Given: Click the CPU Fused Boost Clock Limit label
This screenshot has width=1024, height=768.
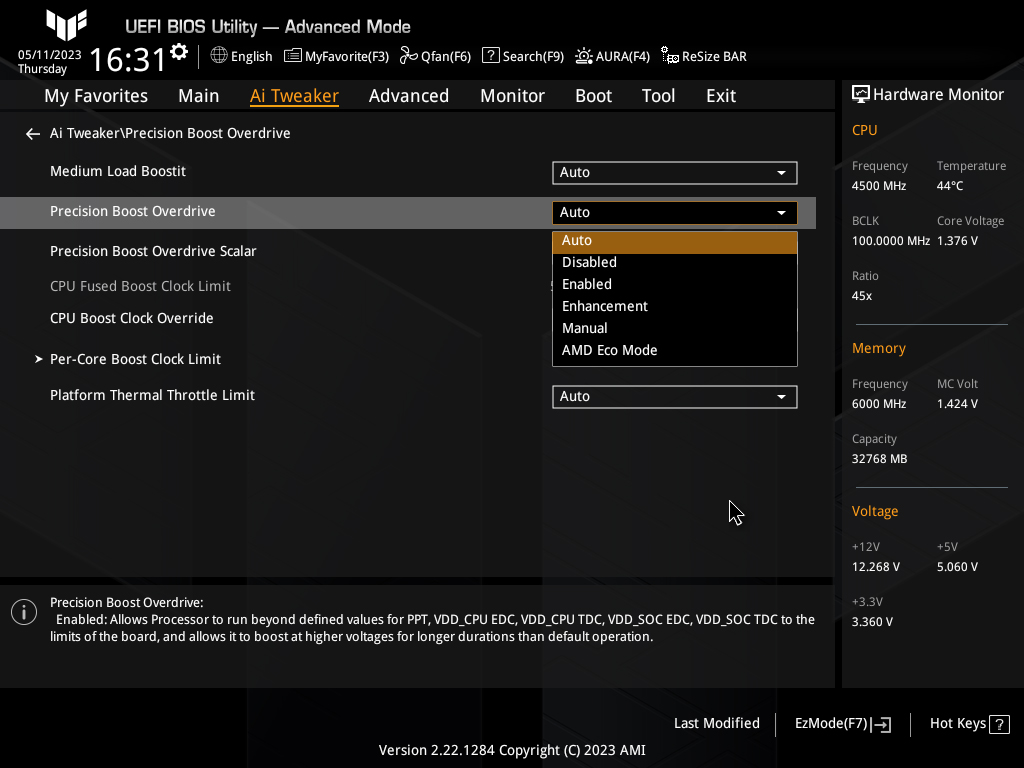Looking at the screenshot, I should [140, 286].
